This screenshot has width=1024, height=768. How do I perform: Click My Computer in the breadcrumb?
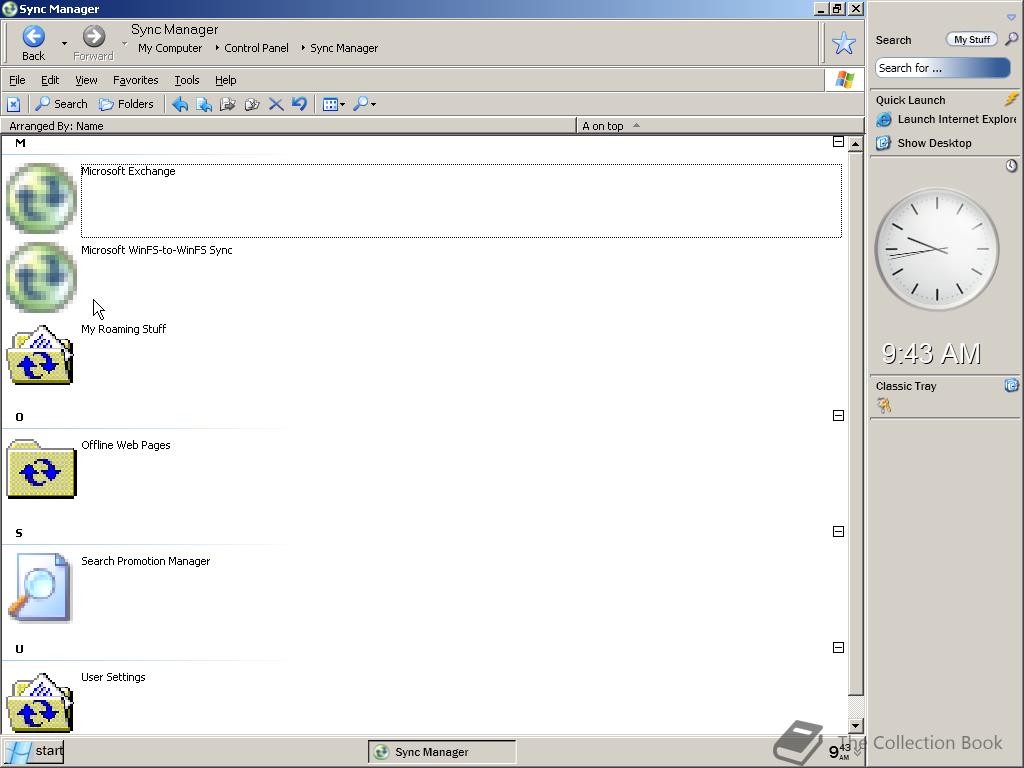click(170, 48)
